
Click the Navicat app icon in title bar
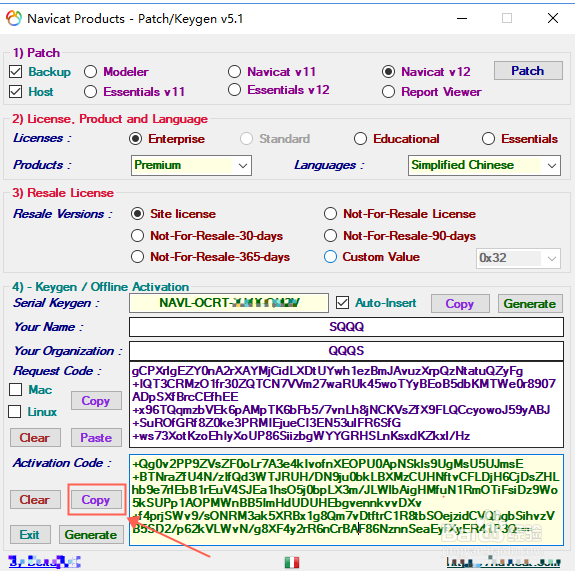point(14,18)
